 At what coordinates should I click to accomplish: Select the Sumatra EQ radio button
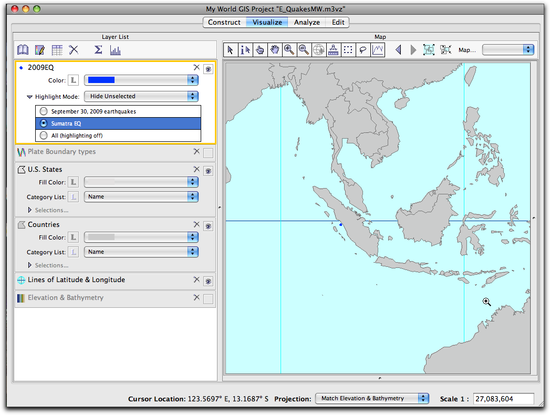[x=43, y=123]
